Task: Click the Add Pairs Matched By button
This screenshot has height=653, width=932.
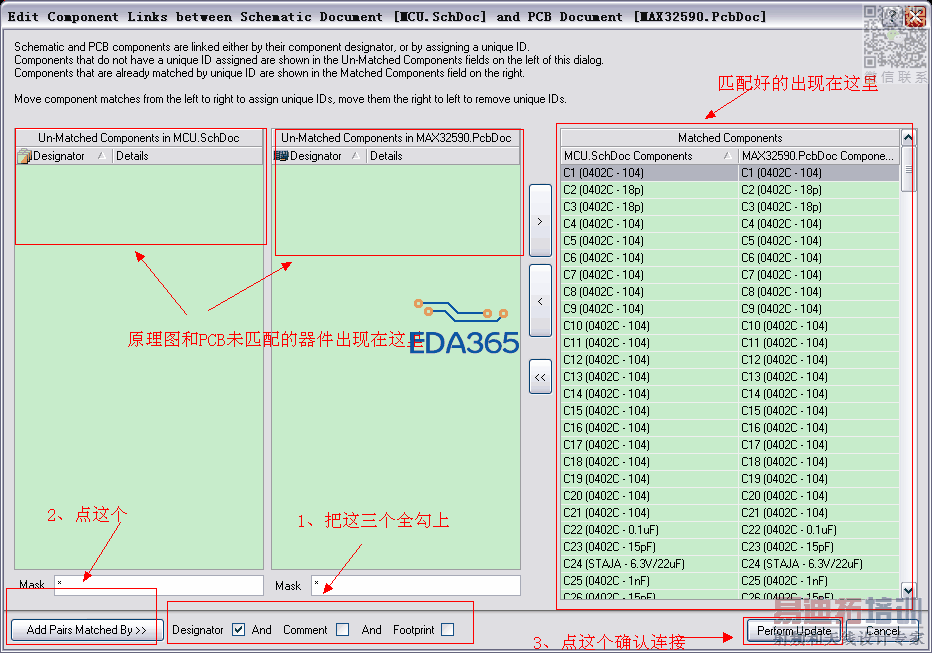Action: pos(87,630)
